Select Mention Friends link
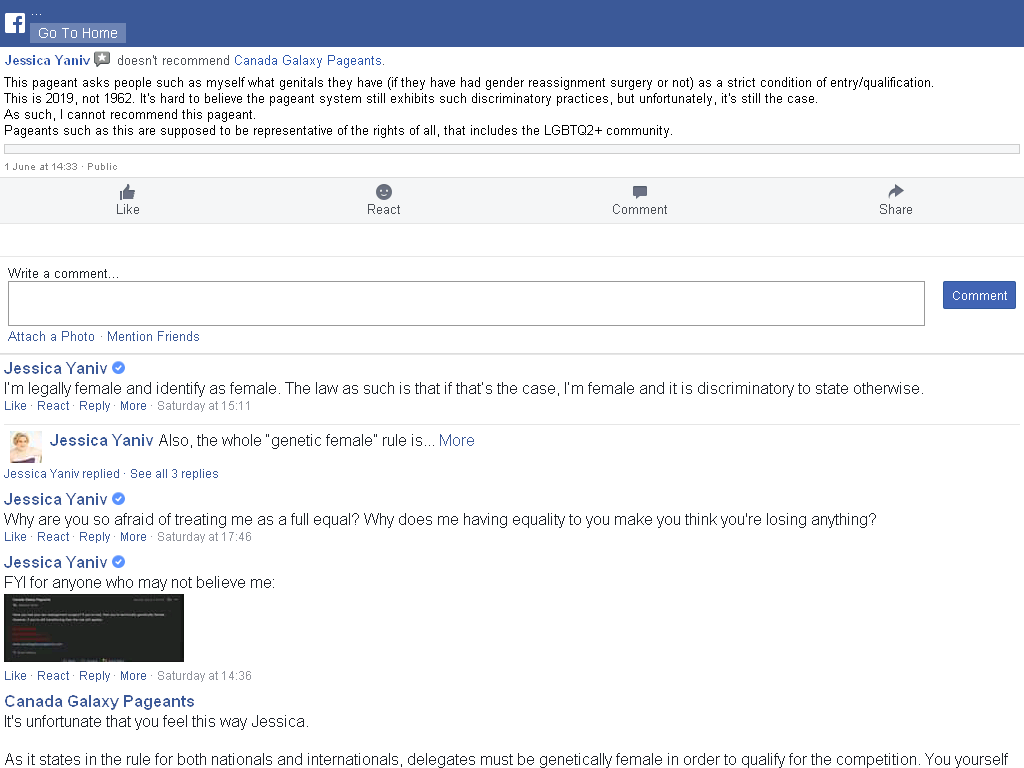This screenshot has height=768, width=1024. tap(153, 337)
